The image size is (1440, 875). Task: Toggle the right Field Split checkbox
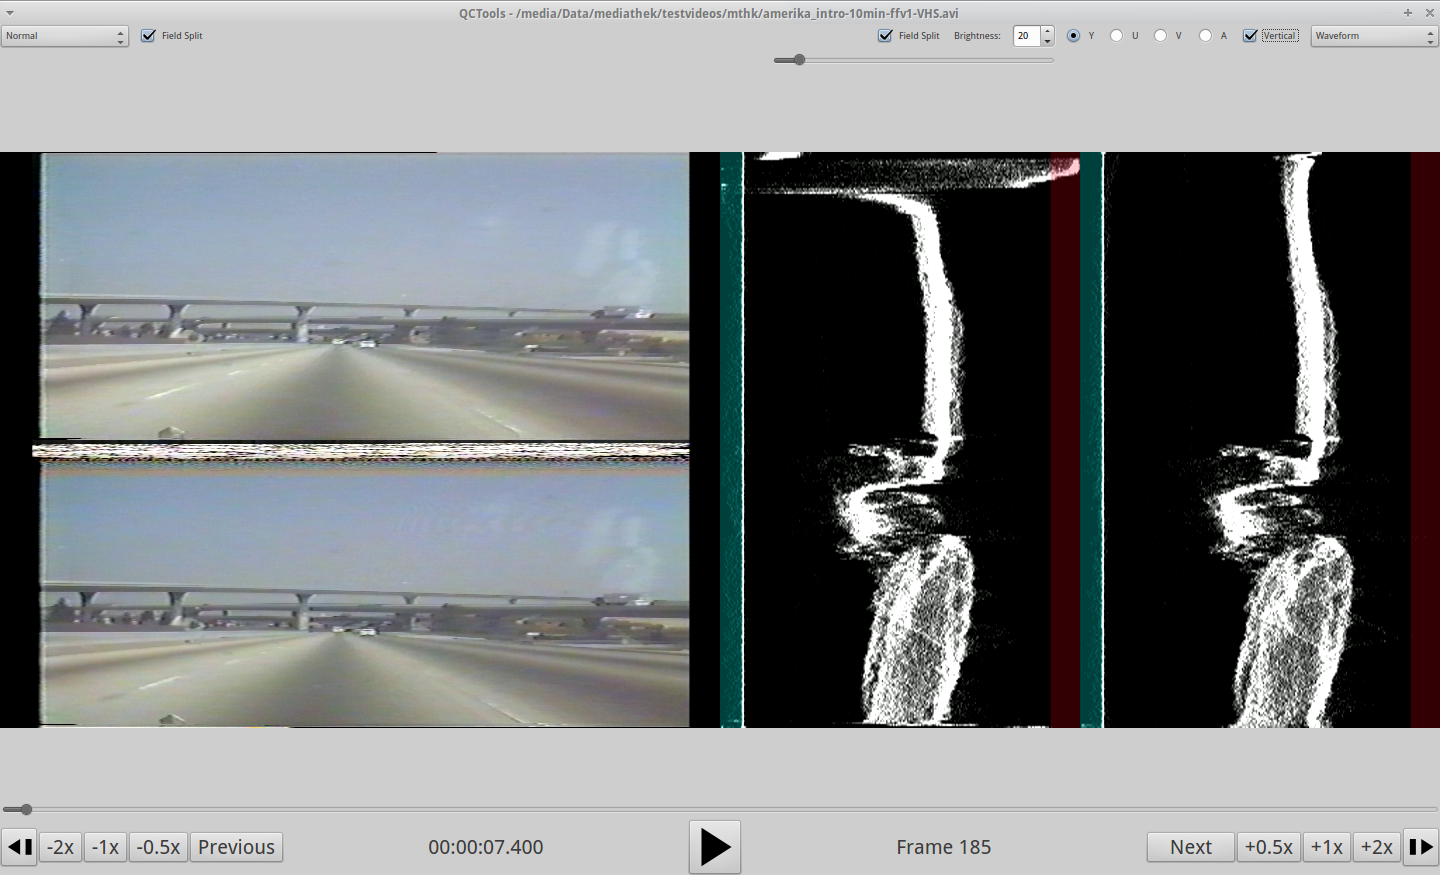[x=885, y=36]
